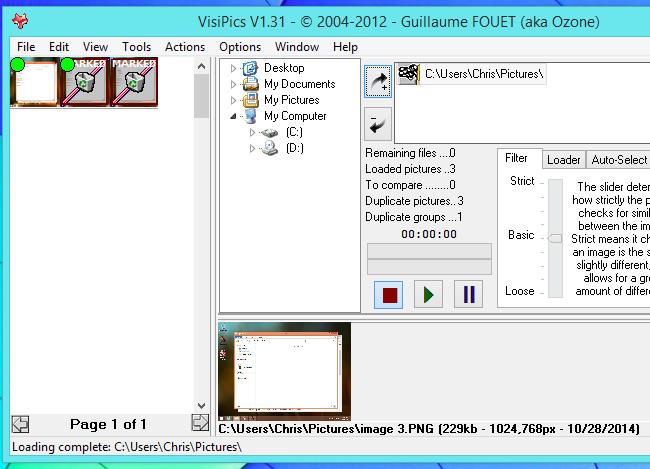Switch to the Loader tab
The height and width of the screenshot is (469, 650).
coord(563,160)
